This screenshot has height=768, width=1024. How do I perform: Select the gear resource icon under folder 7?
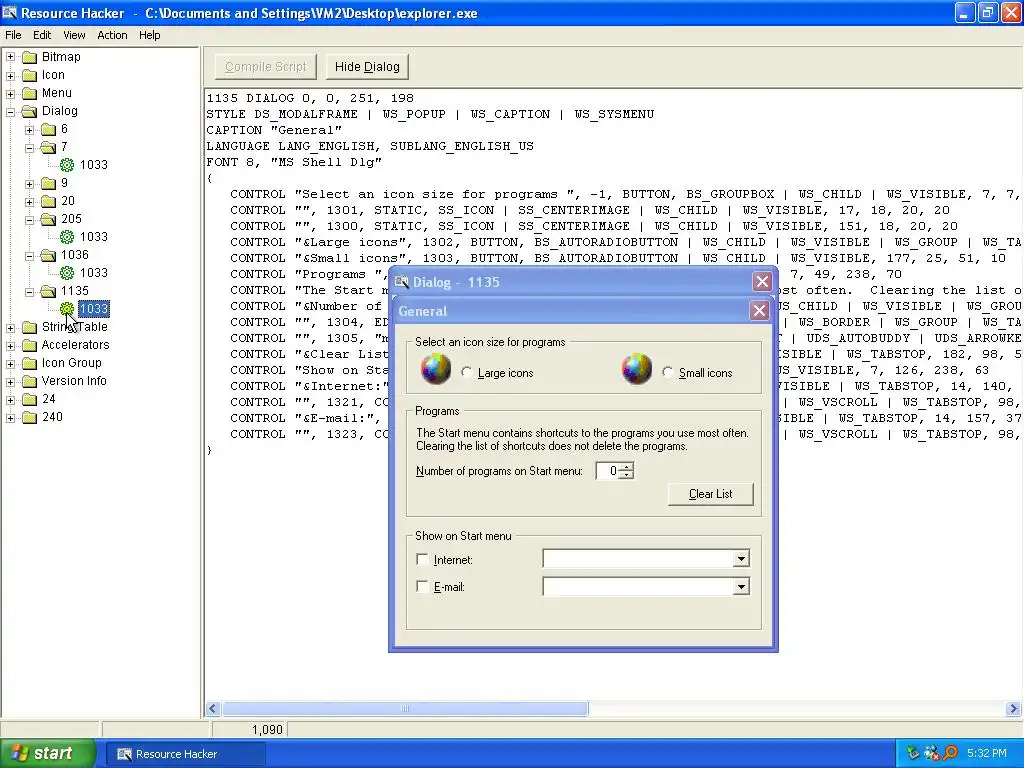(67, 165)
